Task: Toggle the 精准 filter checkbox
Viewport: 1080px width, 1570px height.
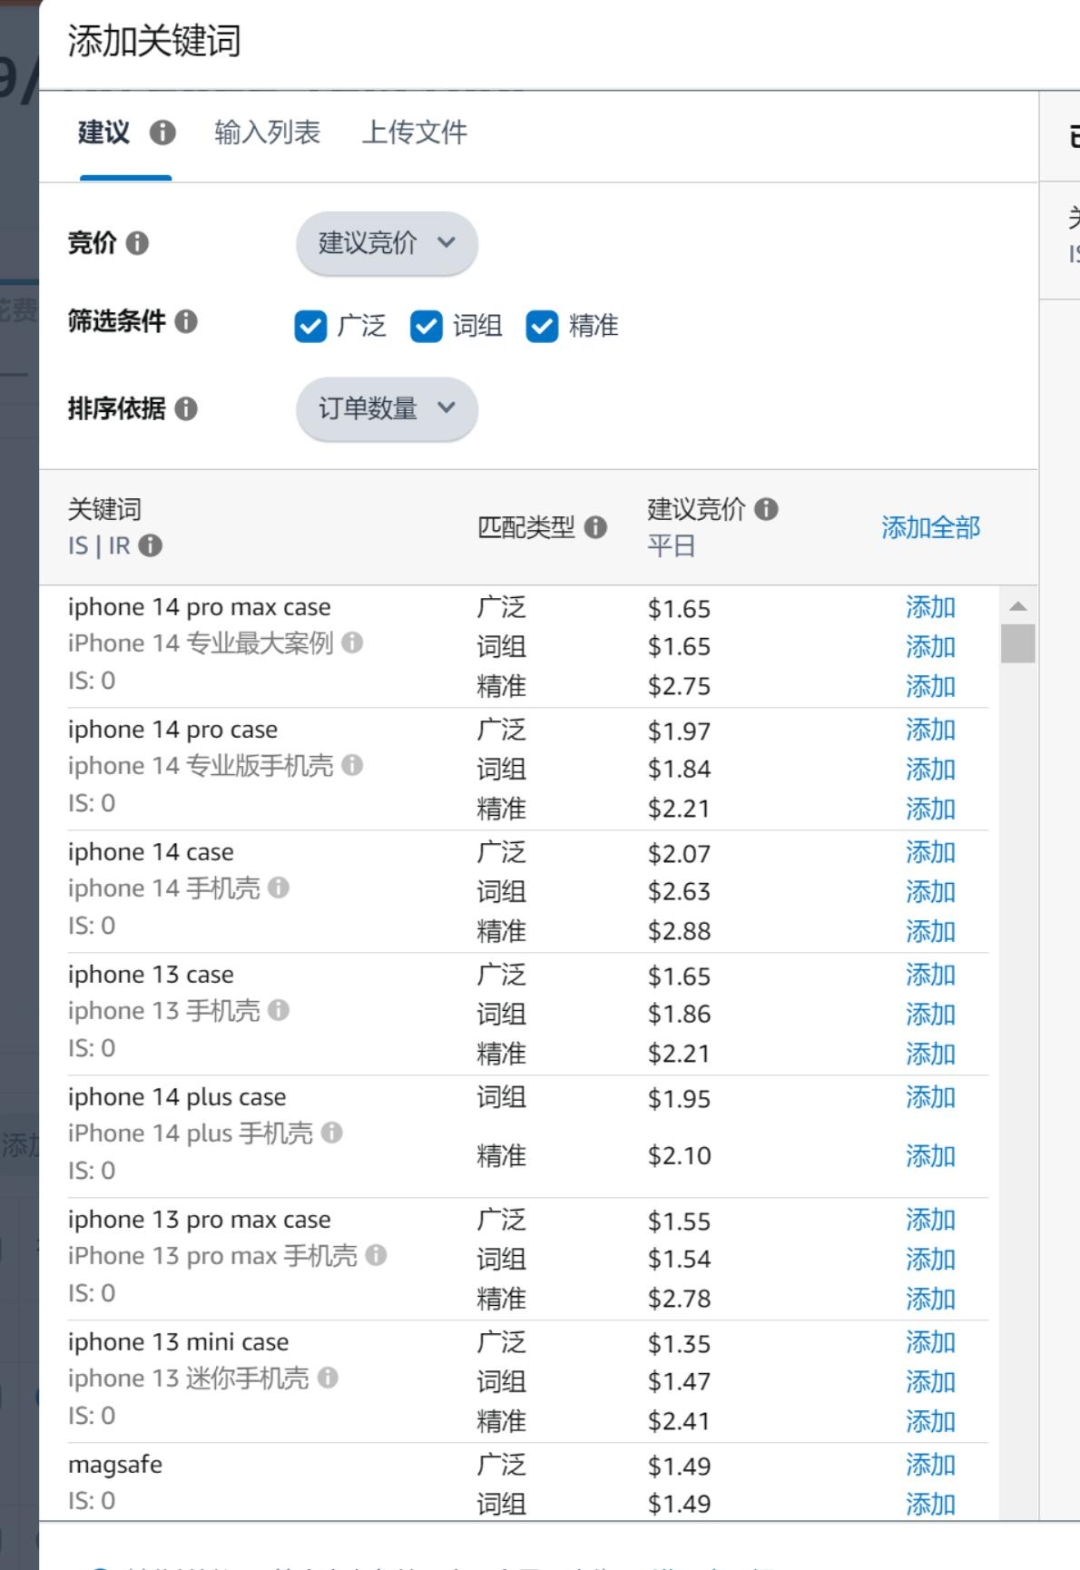Action: [x=542, y=326]
